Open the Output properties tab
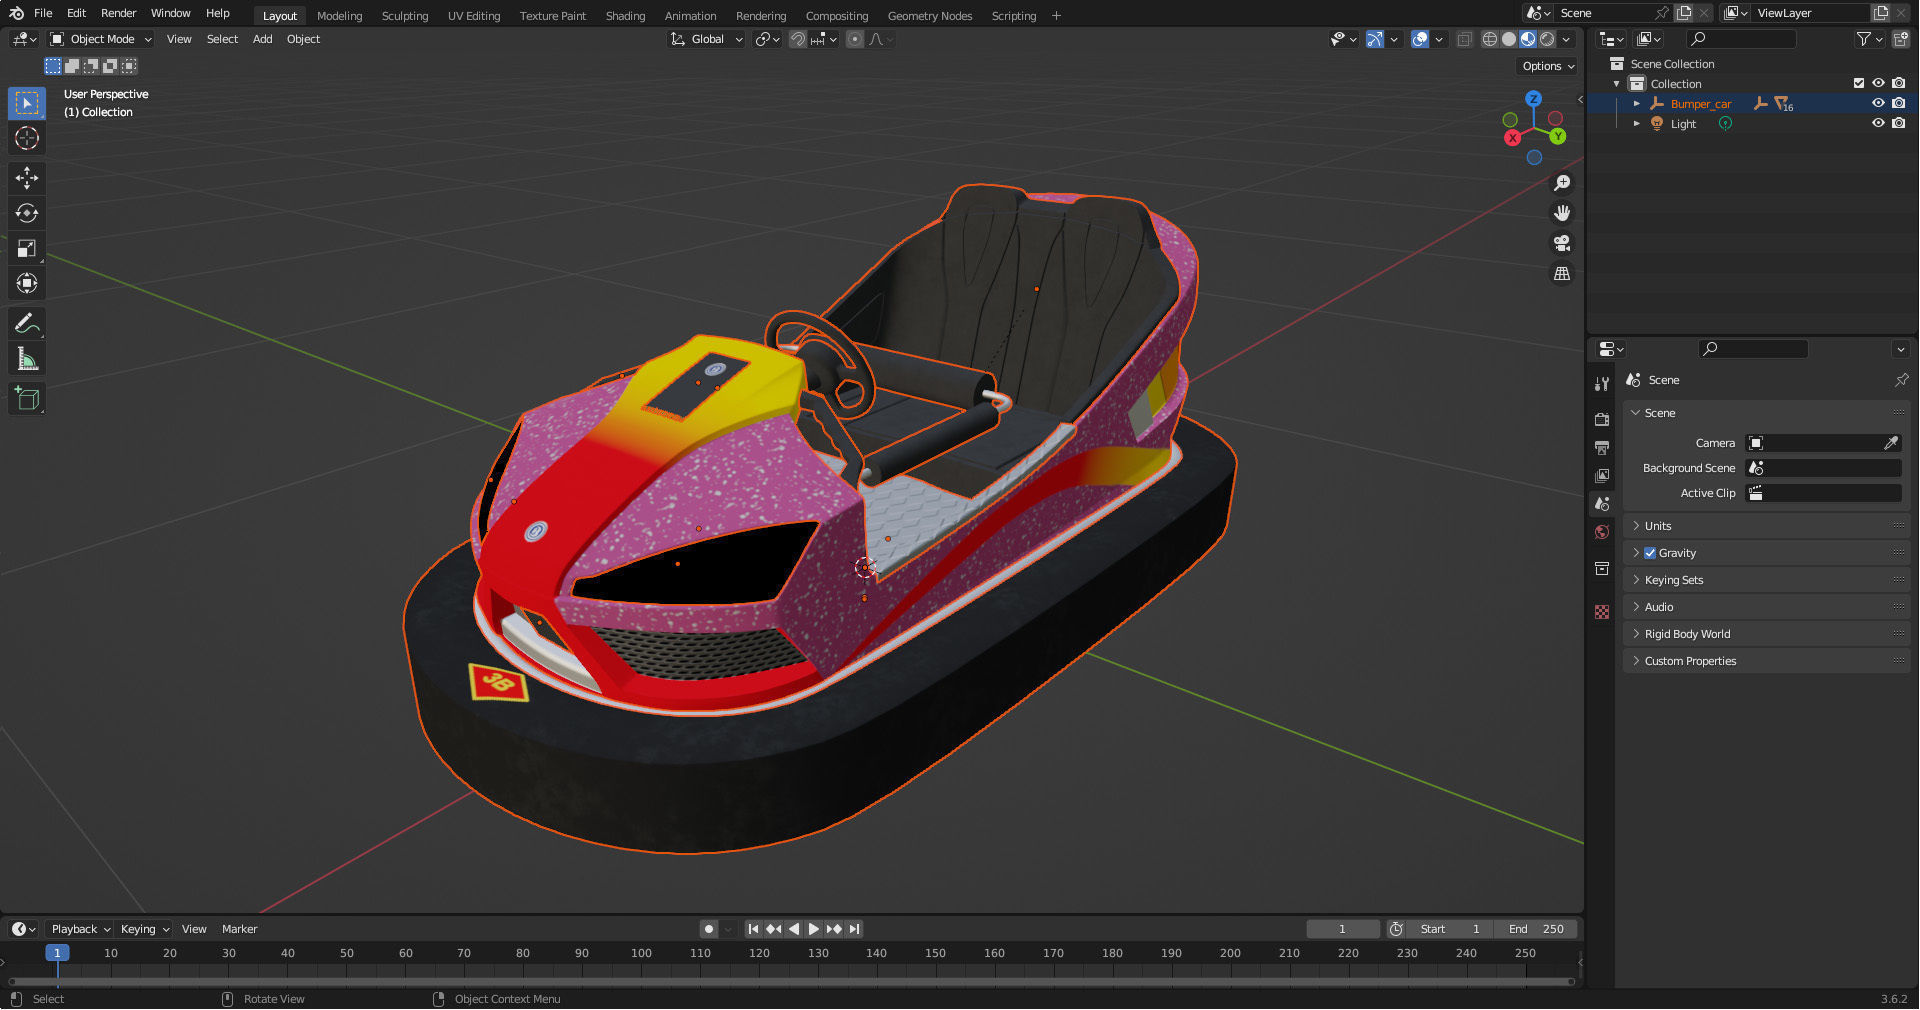Image resolution: width=1920 pixels, height=1010 pixels. pyautogui.click(x=1602, y=447)
